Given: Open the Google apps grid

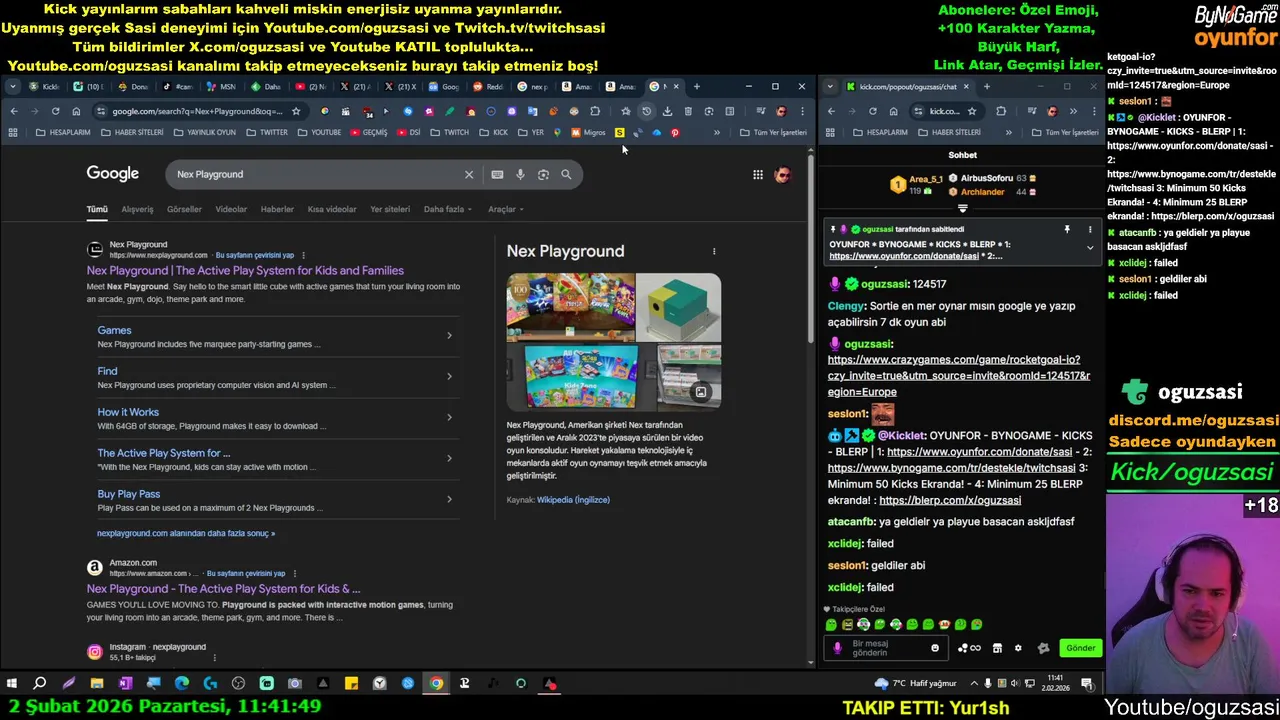Looking at the screenshot, I should [x=758, y=175].
